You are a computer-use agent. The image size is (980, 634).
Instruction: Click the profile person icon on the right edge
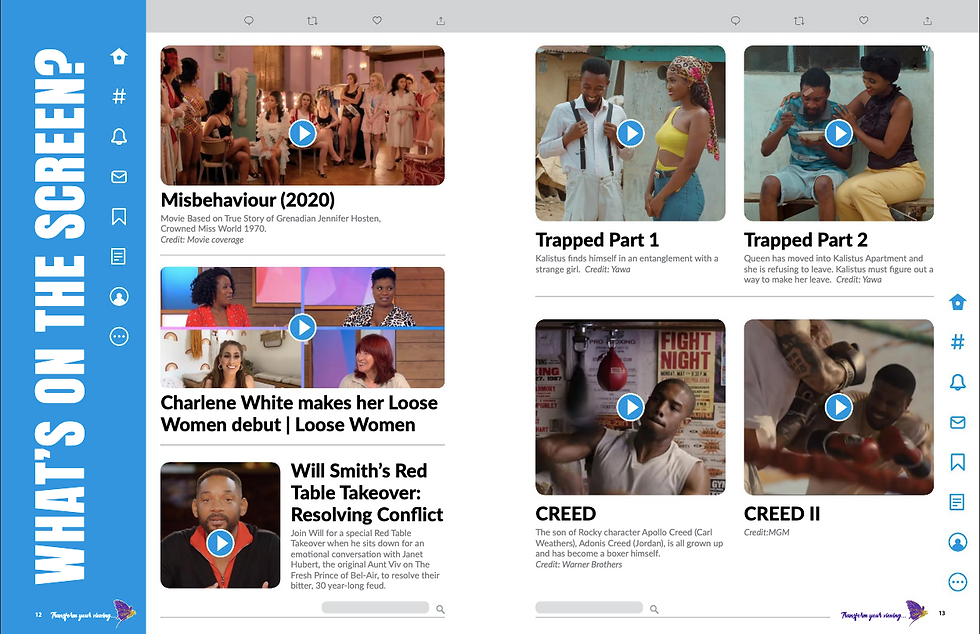(958, 542)
